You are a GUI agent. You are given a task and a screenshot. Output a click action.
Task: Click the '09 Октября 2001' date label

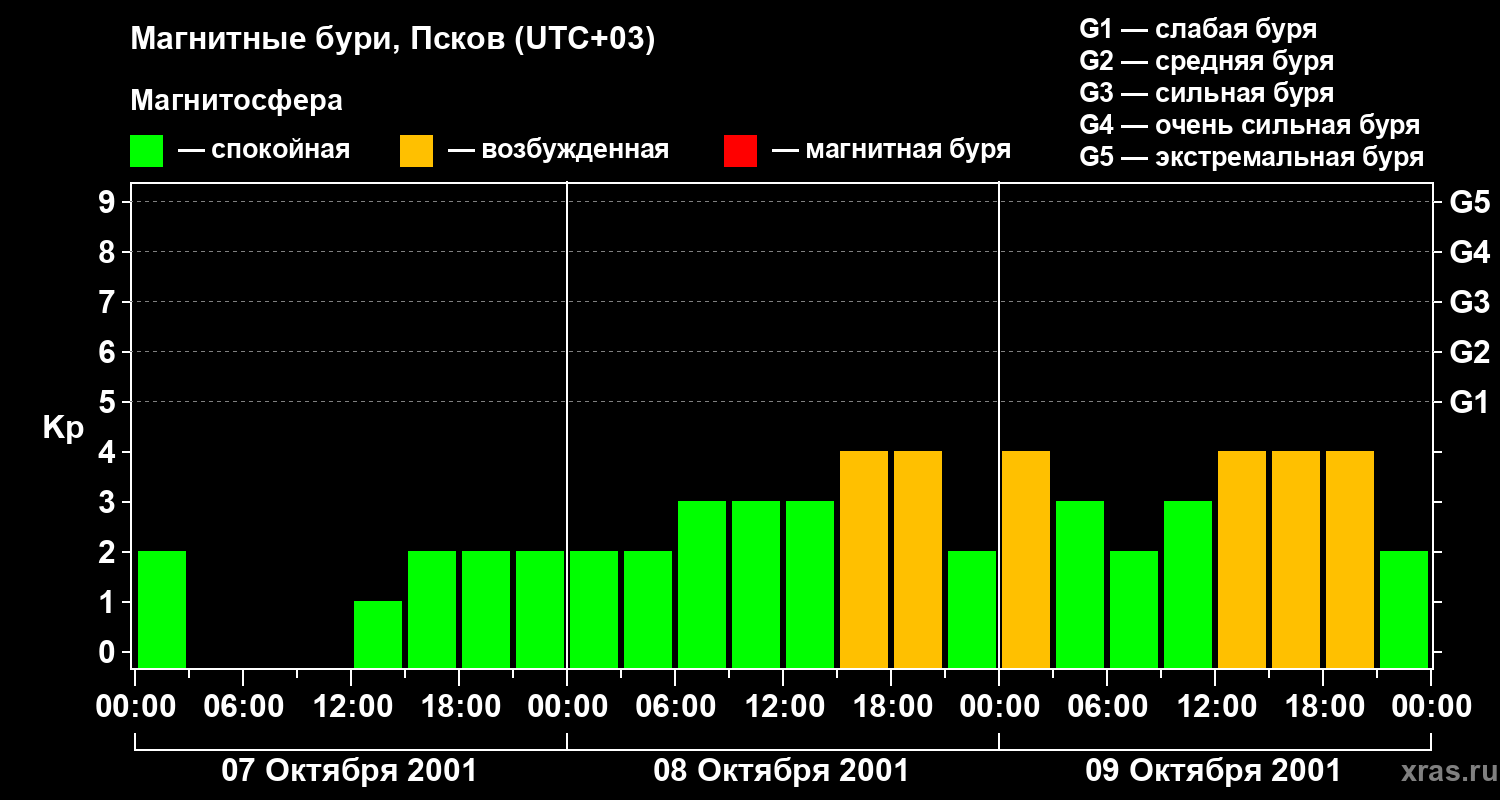pyautogui.click(x=1213, y=771)
